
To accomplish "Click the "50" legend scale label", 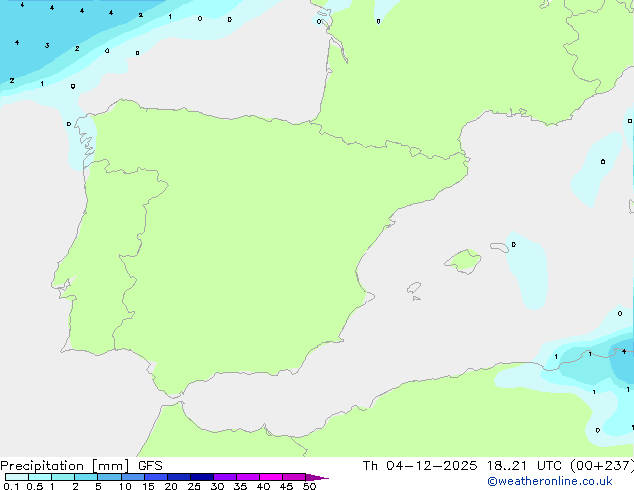I will [x=309, y=486].
